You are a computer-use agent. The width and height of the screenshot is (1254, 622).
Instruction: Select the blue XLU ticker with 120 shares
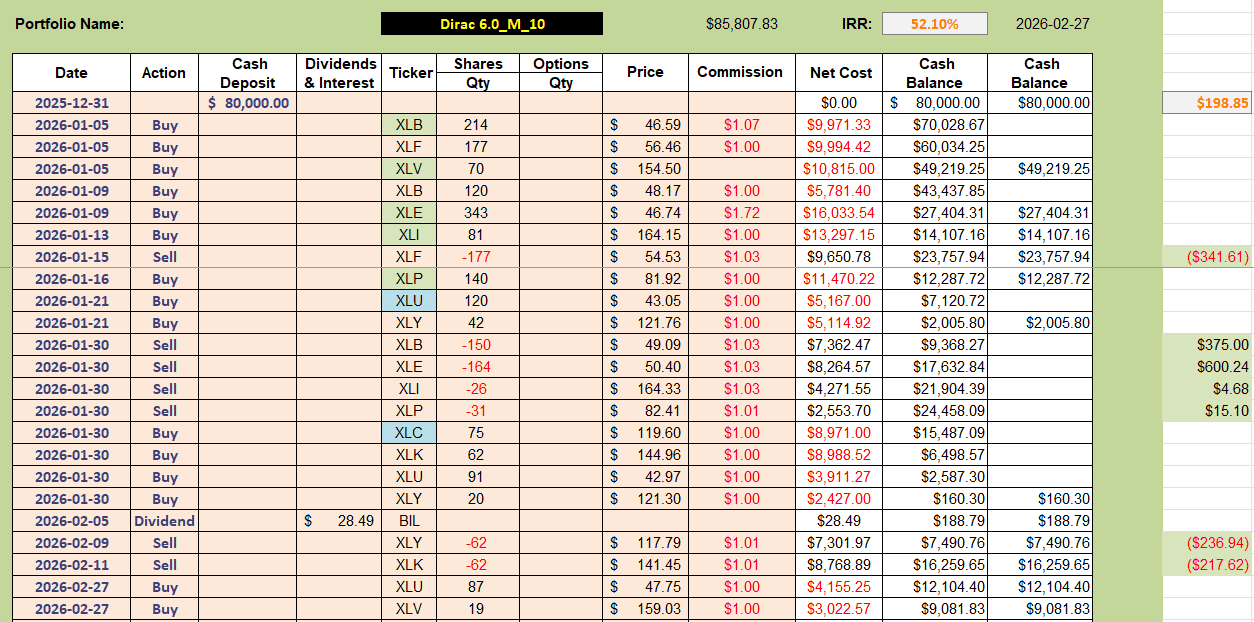coord(408,301)
